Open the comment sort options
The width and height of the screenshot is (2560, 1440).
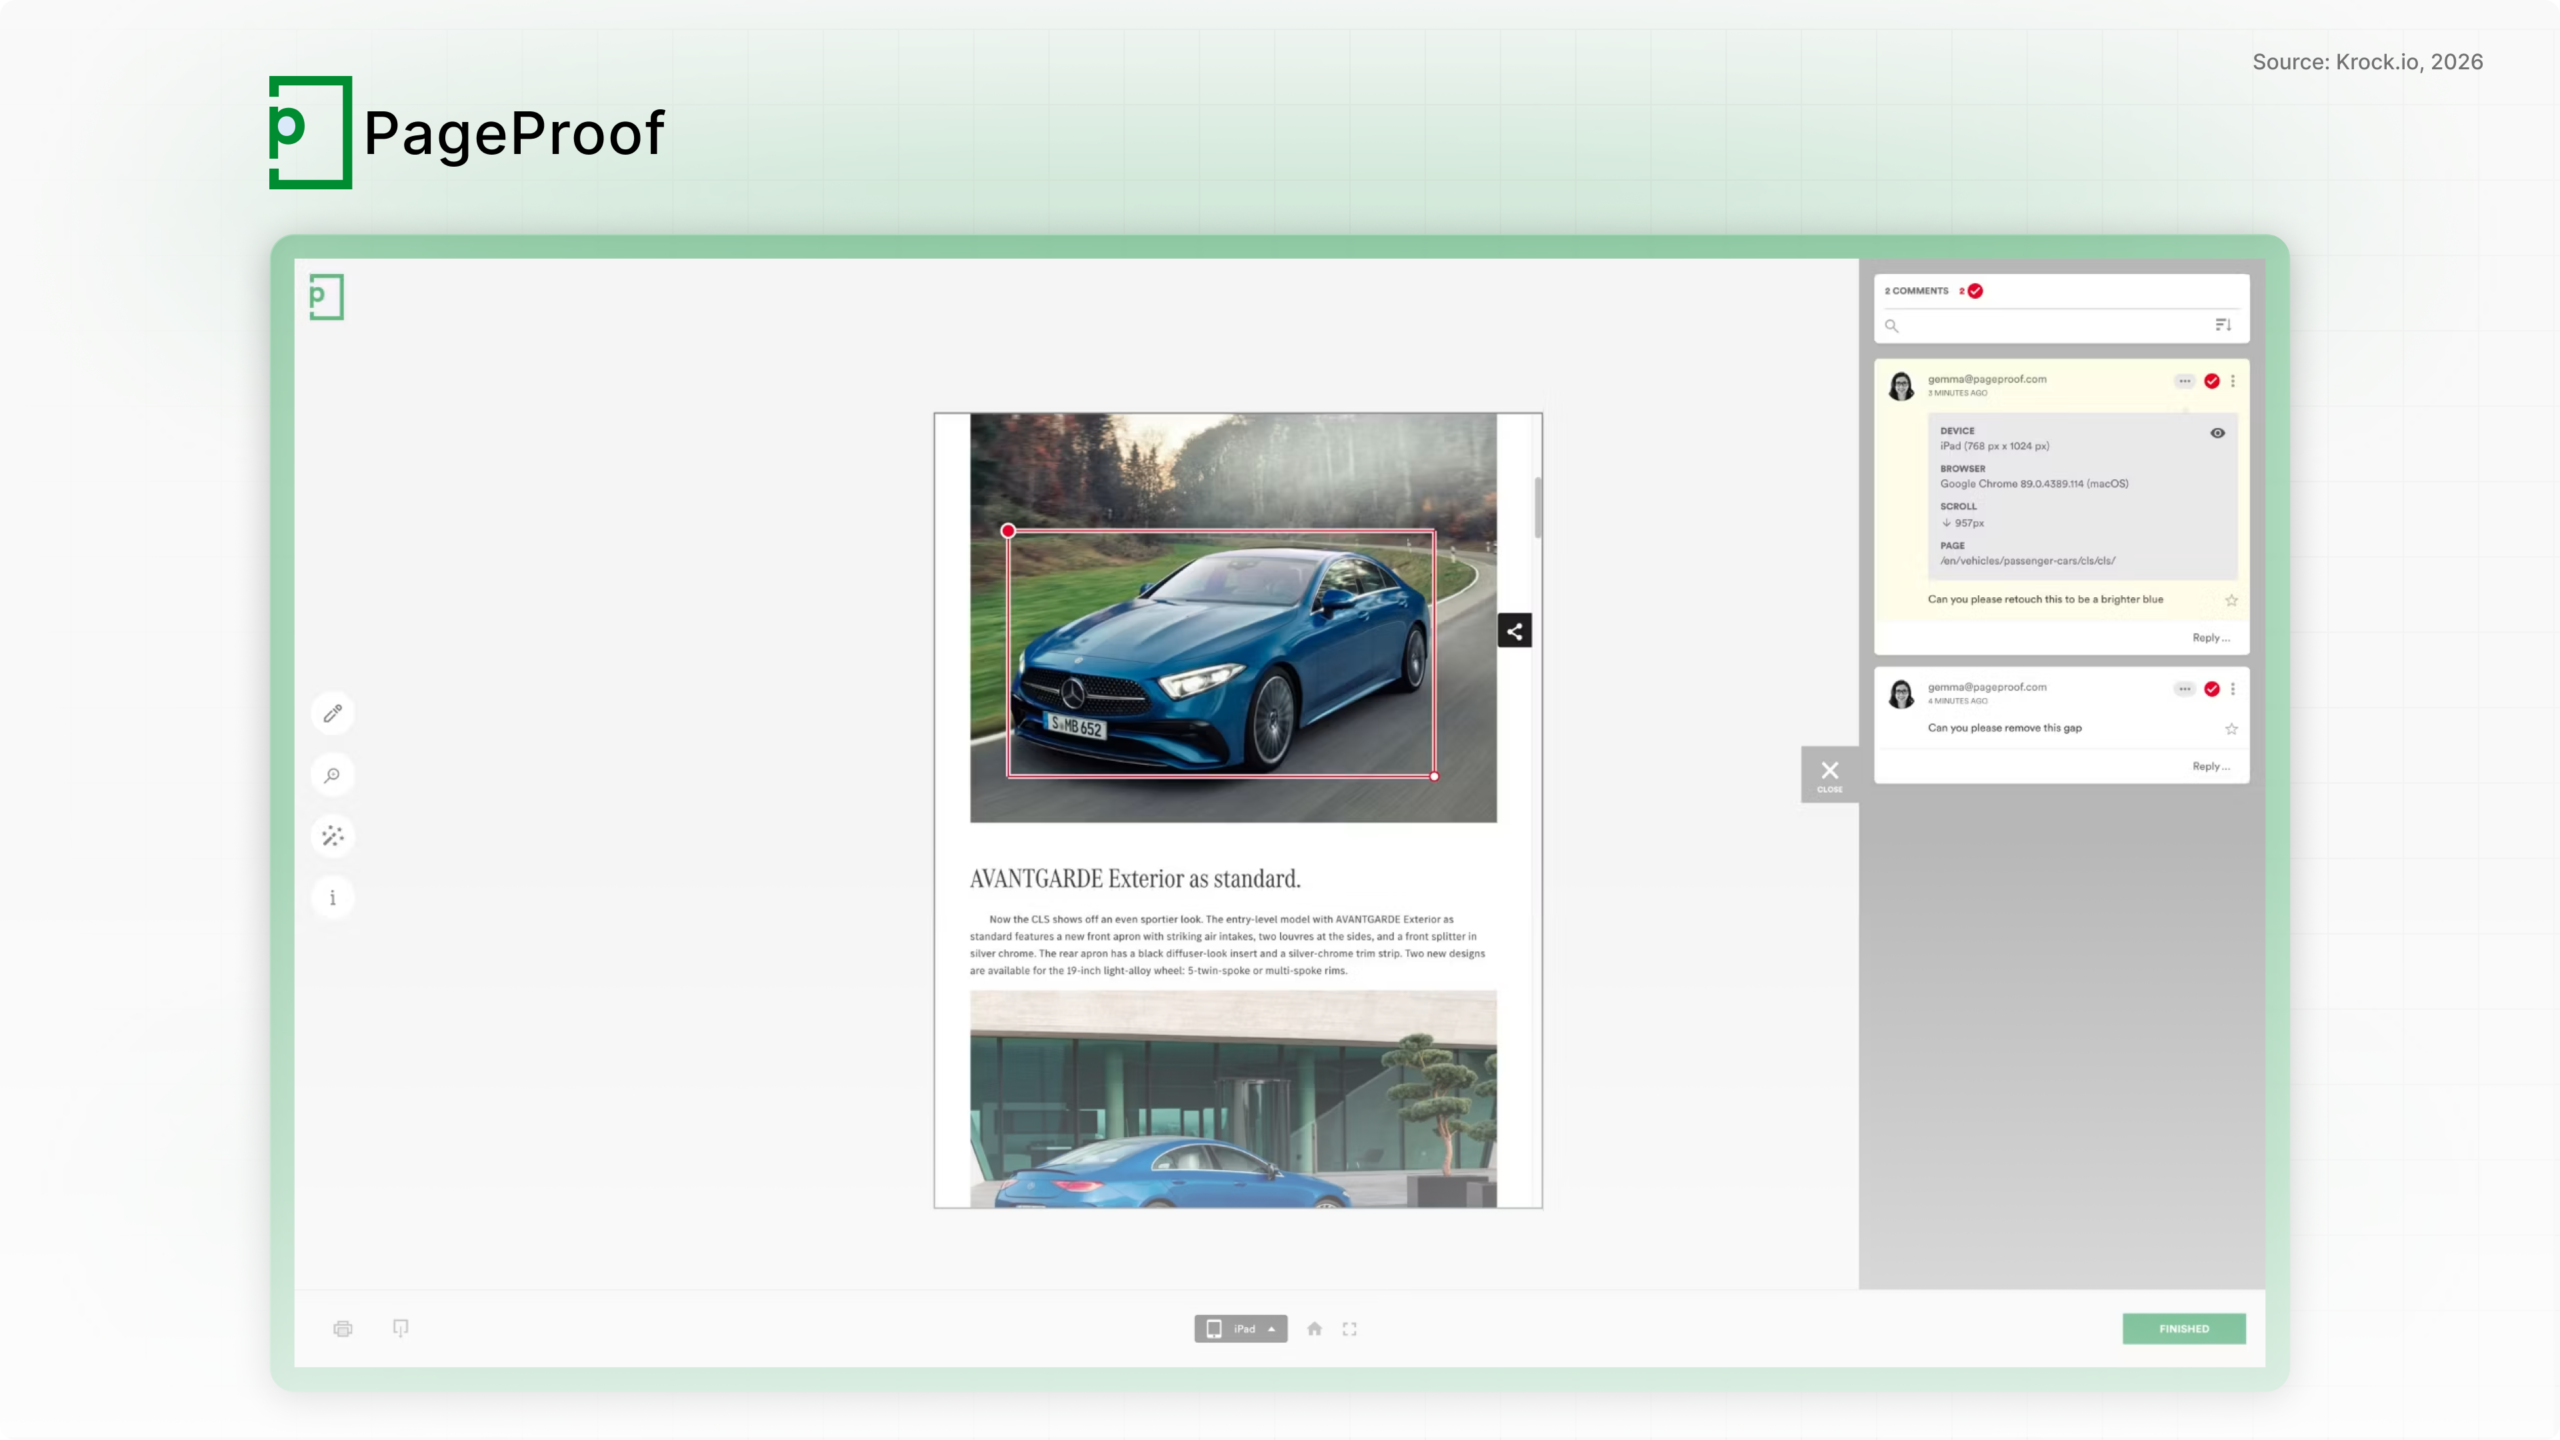point(2223,325)
